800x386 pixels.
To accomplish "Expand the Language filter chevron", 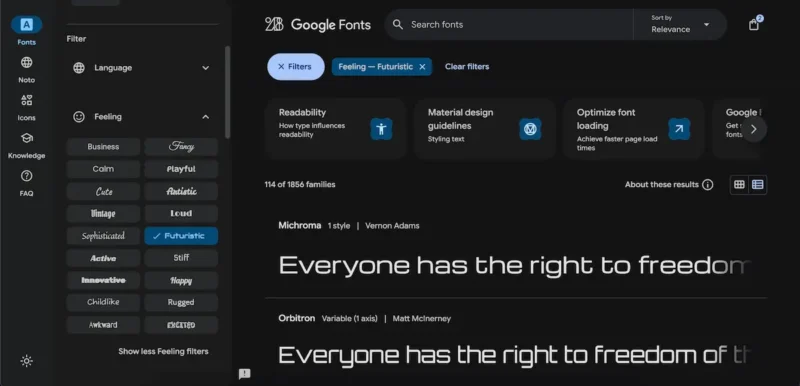I will tap(206, 68).
